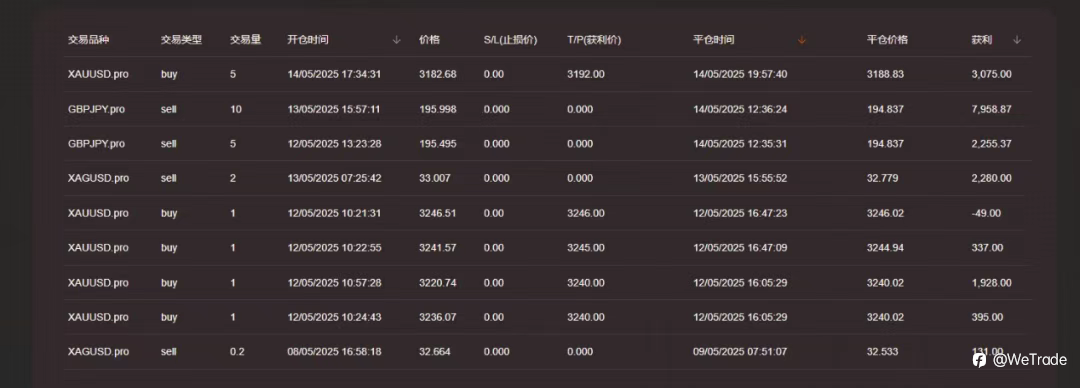This screenshot has height=388, width=1080.
Task: Select the XAGUSD.pro row with profit 2,280.00
Action: (x=548, y=178)
